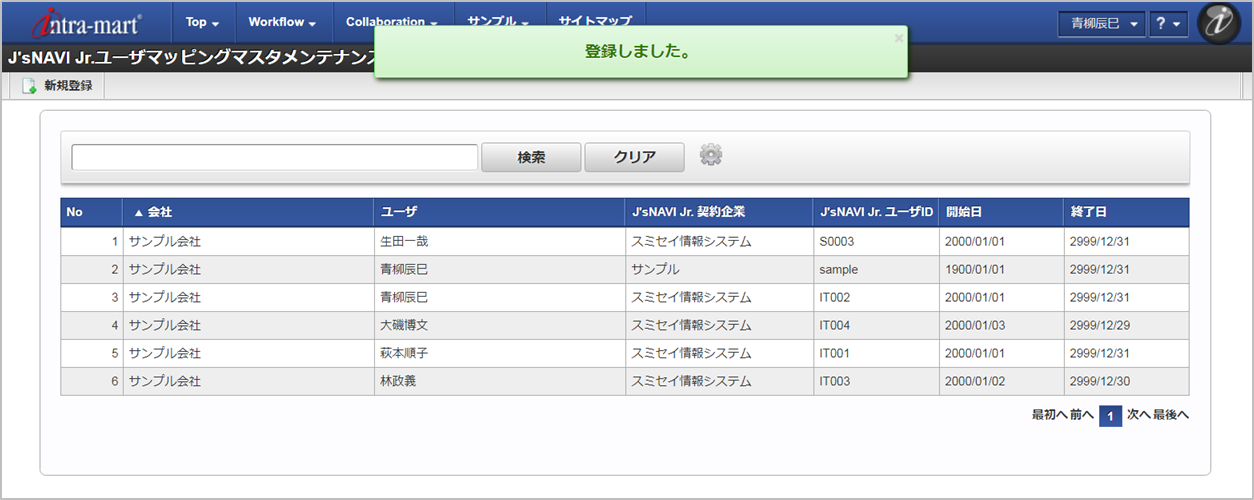Image resolution: width=1254 pixels, height=500 pixels.
Task: Go to 次へ next page link
Action: (x=1139, y=415)
